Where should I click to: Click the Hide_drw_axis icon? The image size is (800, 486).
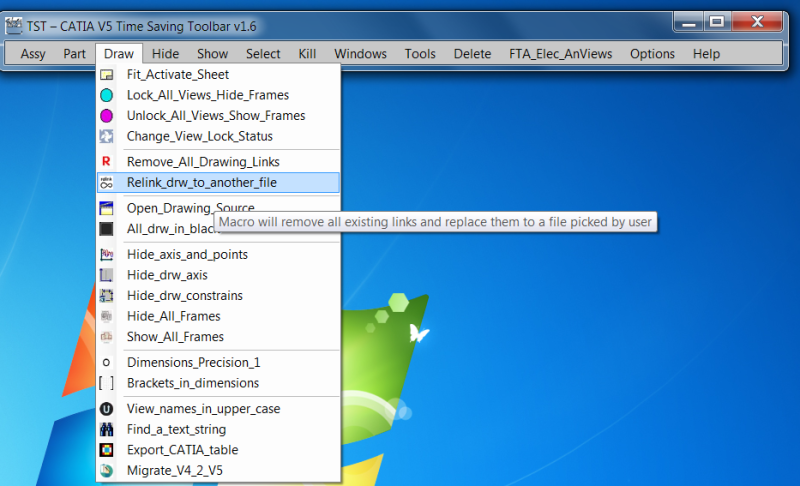click(x=107, y=275)
